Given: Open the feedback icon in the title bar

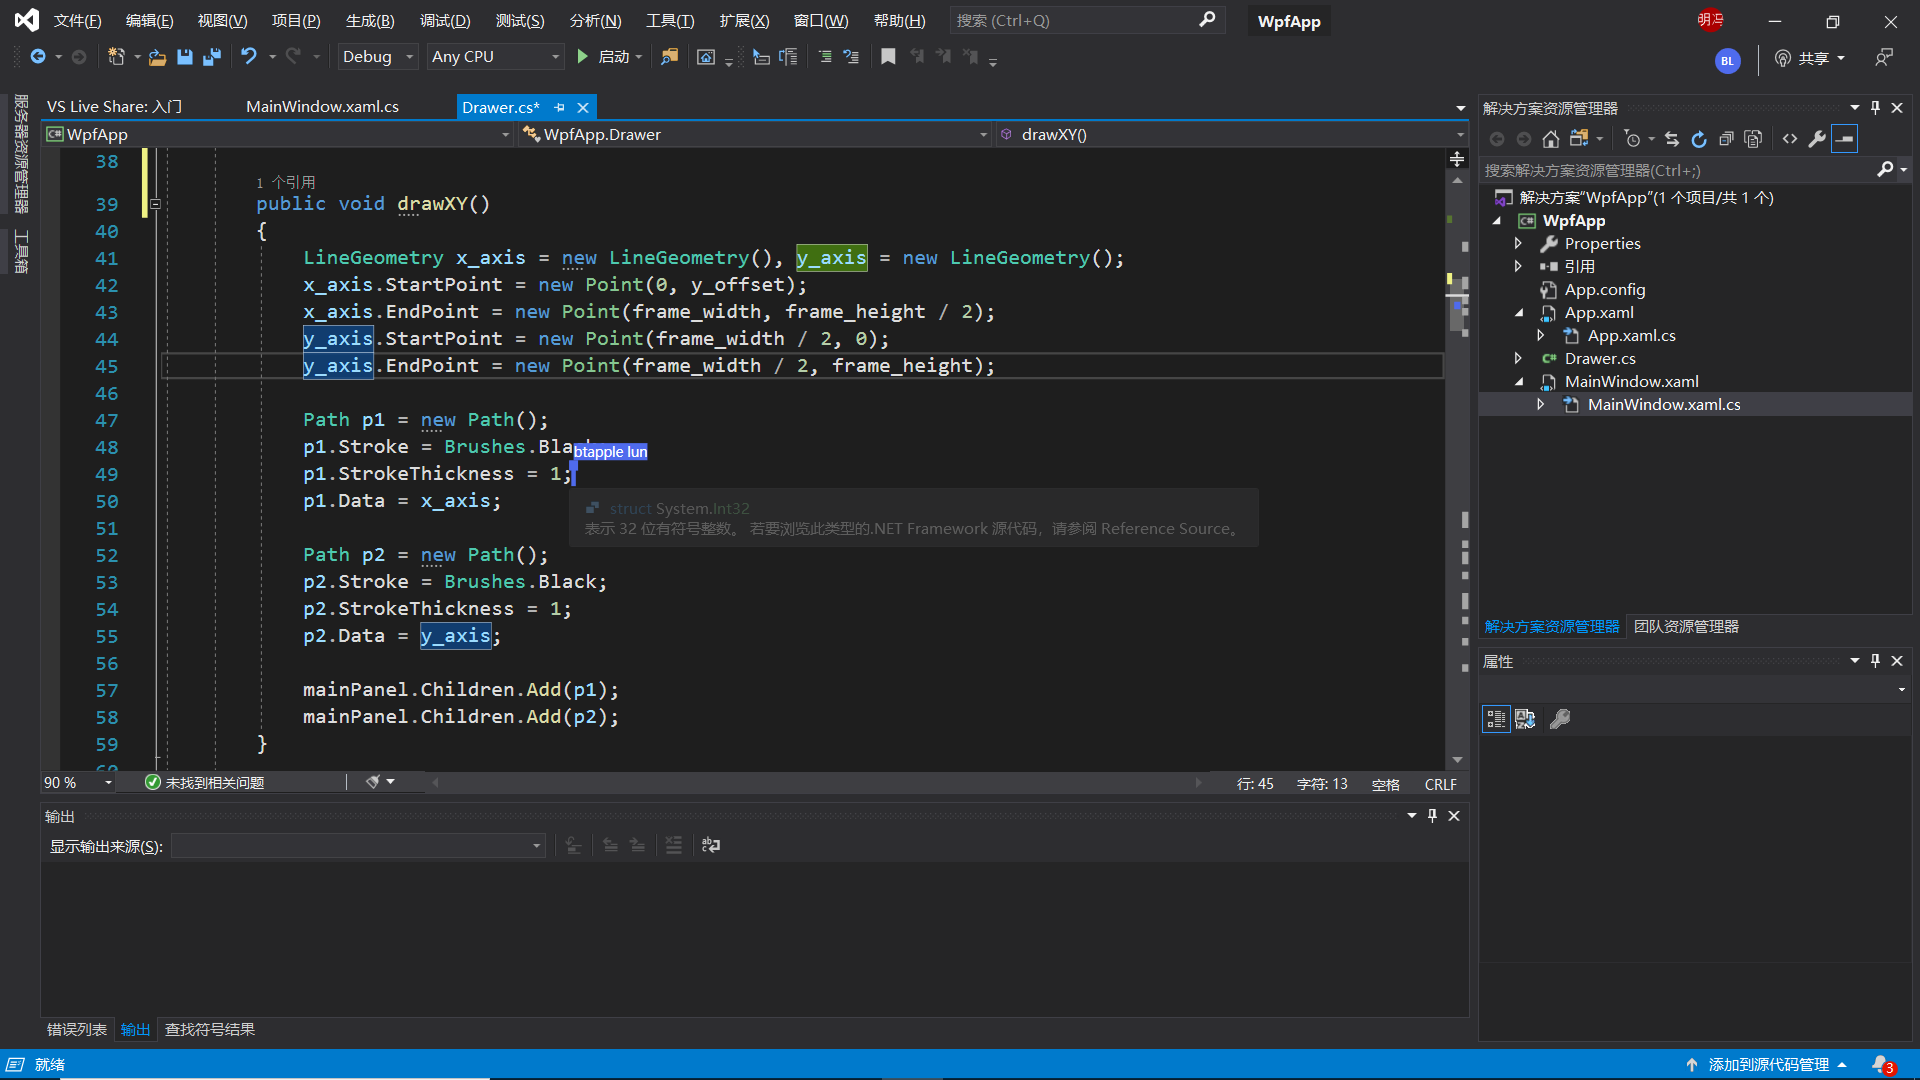Looking at the screenshot, I should pos(1884,58).
